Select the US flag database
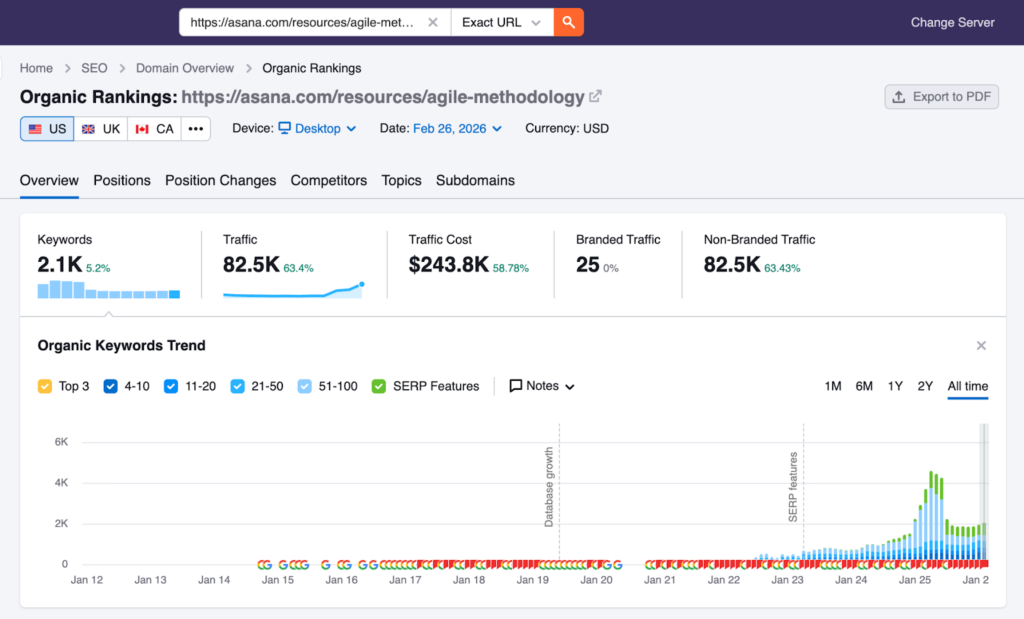 coord(47,129)
